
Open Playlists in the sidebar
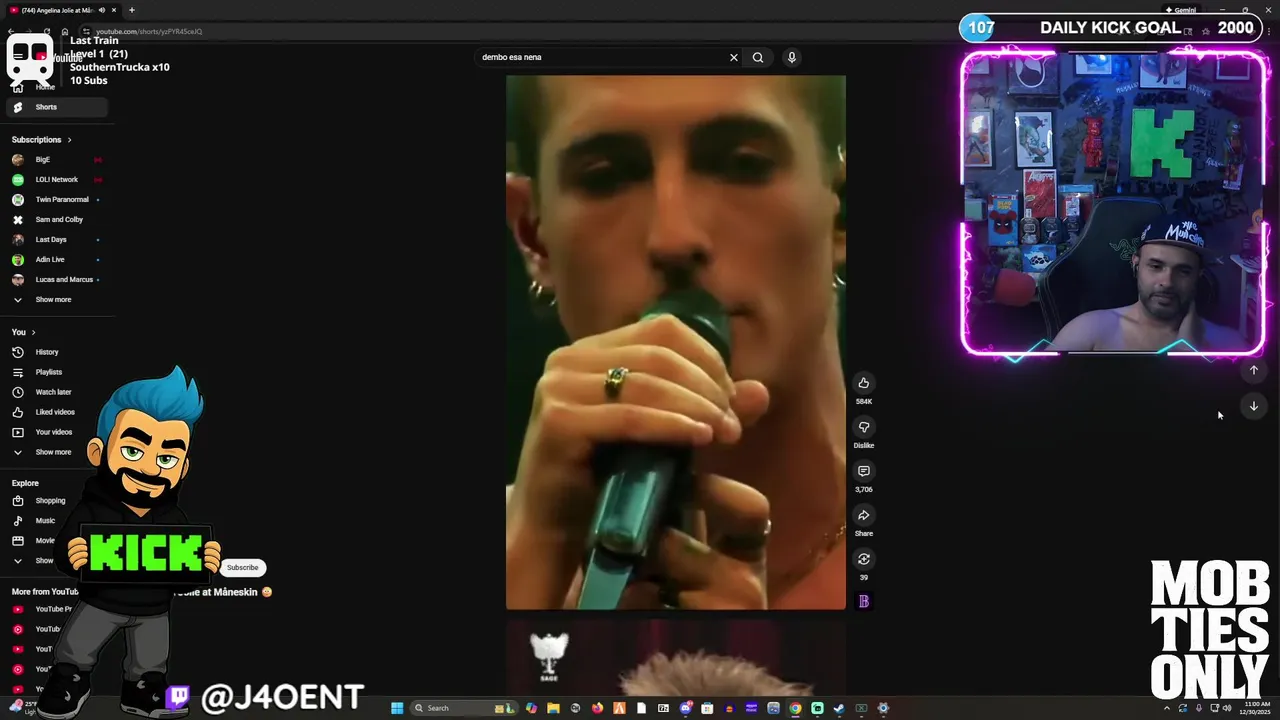55,372
